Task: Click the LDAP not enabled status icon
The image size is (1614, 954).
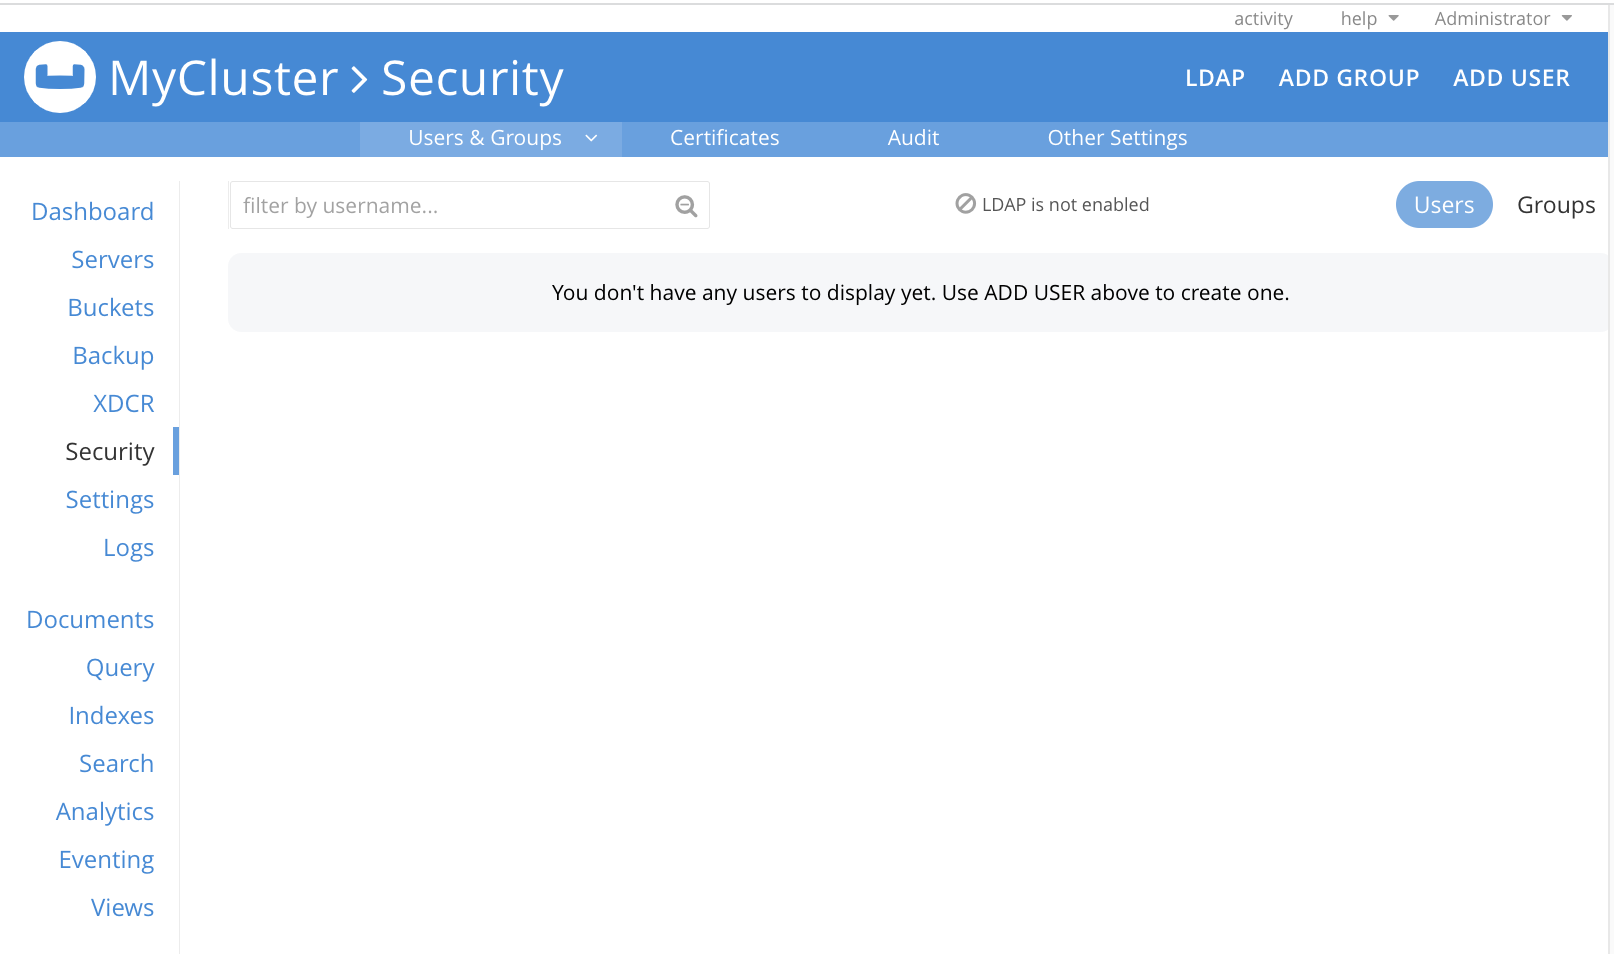Action: tap(963, 204)
